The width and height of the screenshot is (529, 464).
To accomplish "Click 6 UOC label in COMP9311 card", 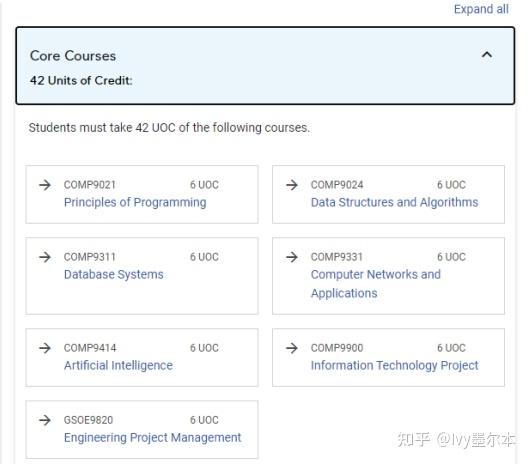I will pos(204,257).
